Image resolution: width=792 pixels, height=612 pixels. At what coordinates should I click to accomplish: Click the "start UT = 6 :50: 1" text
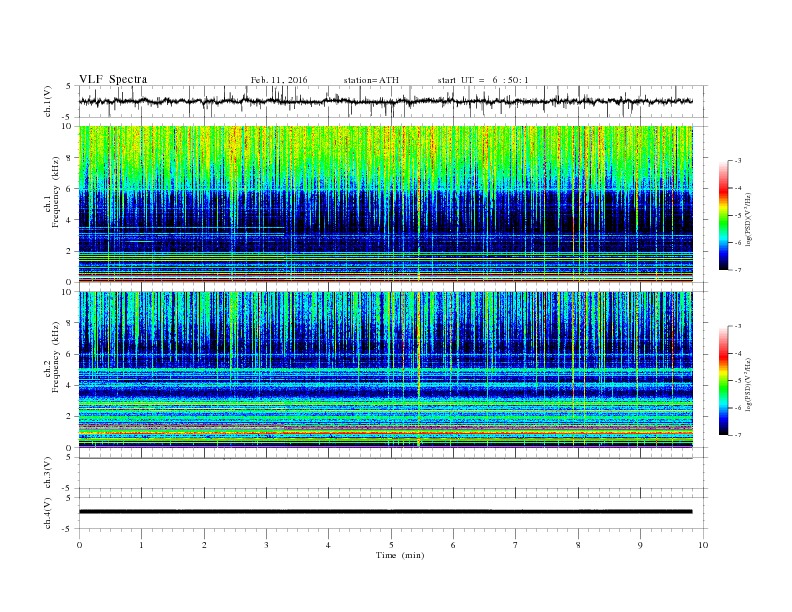[483, 80]
